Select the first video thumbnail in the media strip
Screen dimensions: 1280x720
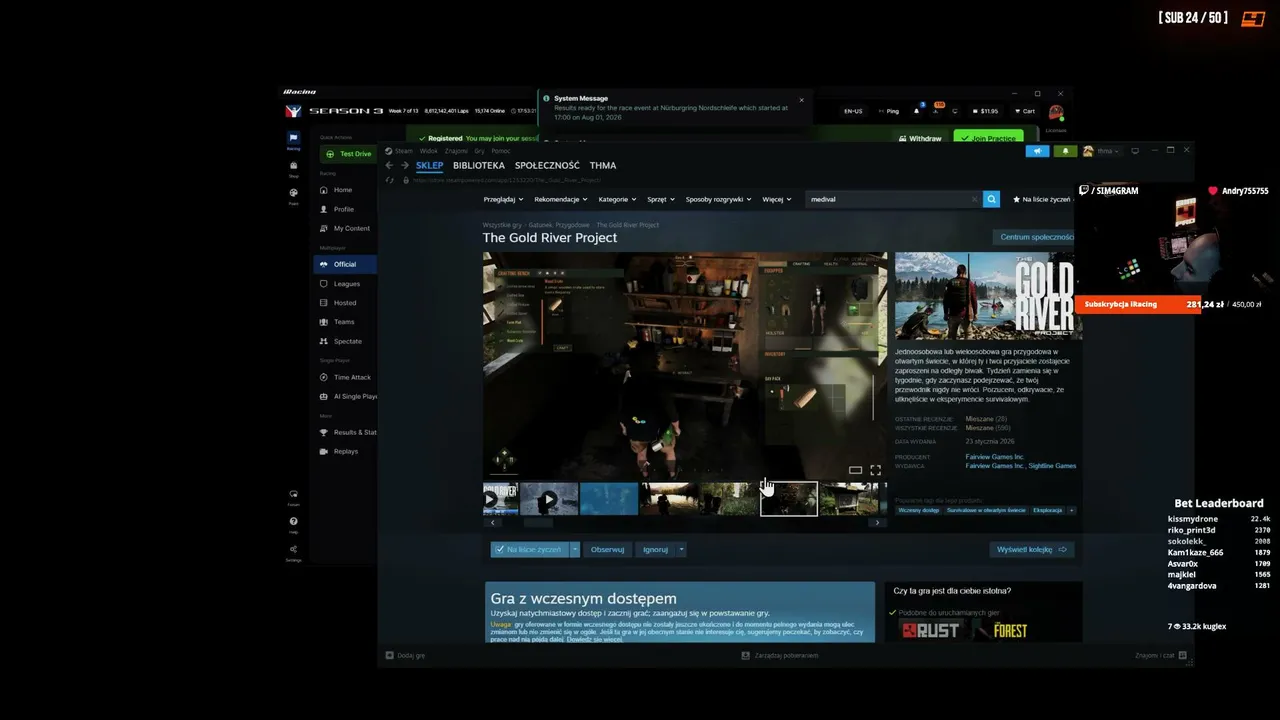pyautogui.click(x=500, y=499)
